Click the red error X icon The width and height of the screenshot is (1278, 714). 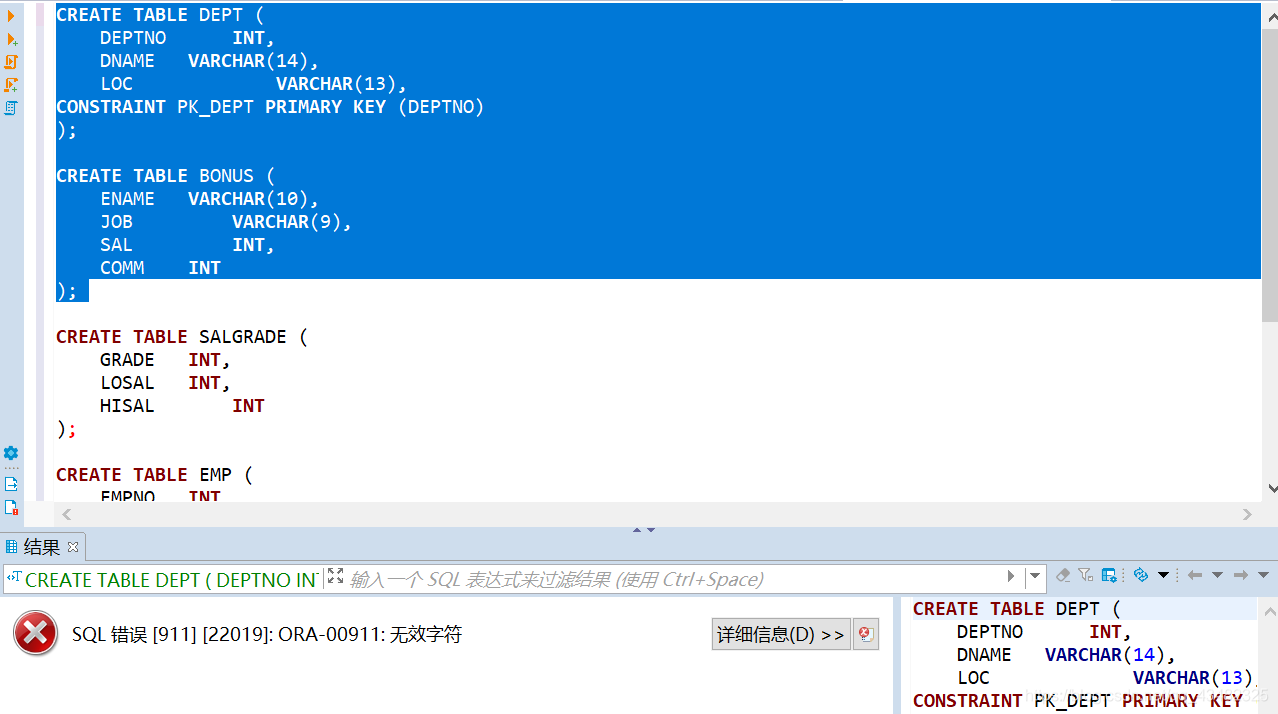pyautogui.click(x=36, y=634)
